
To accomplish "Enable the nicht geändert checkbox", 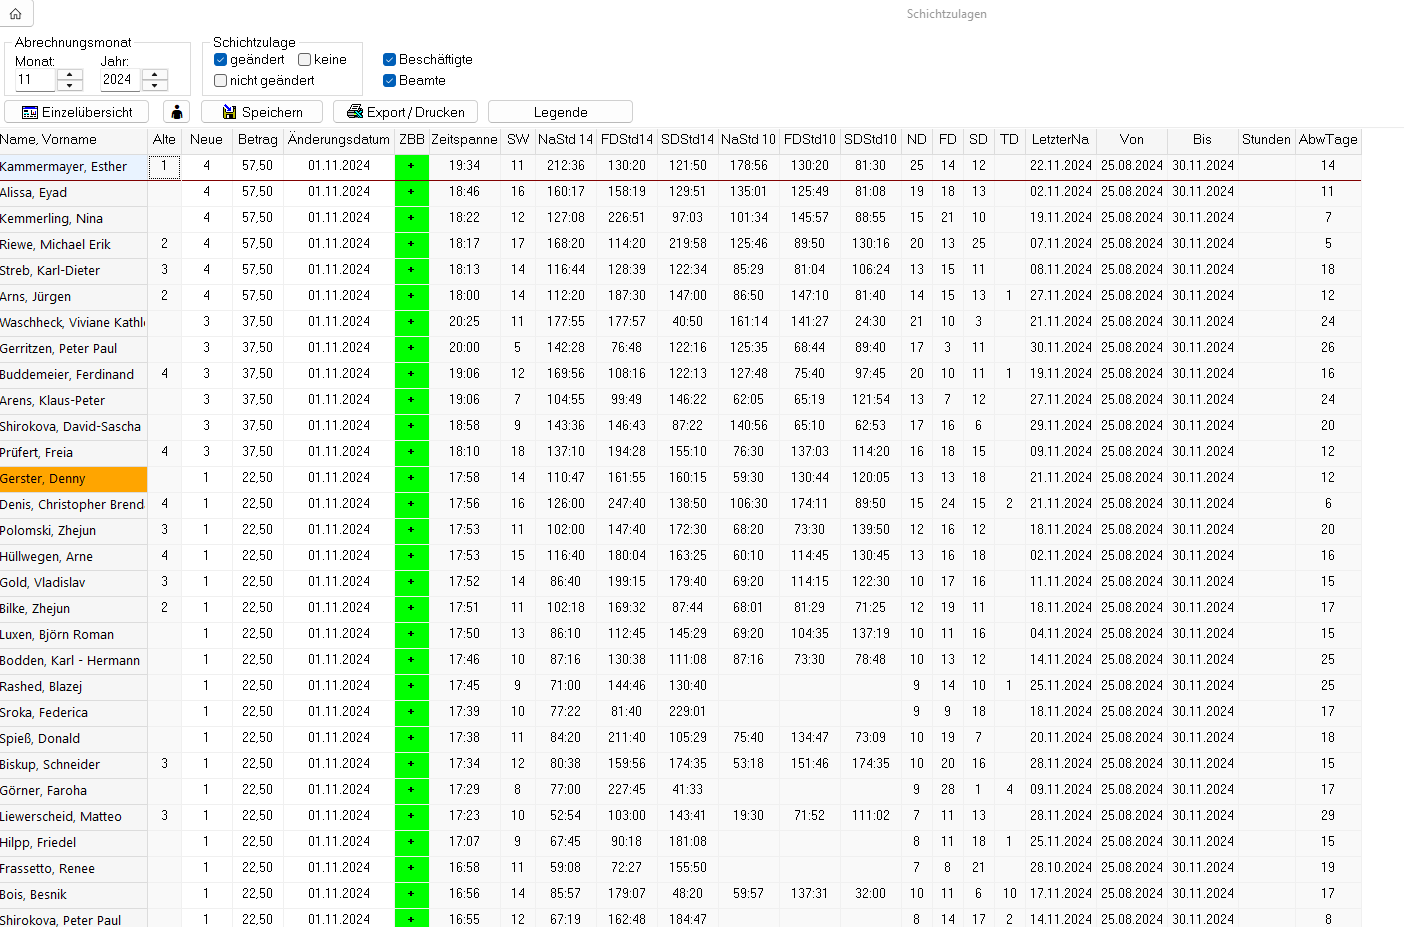I will (220, 80).
